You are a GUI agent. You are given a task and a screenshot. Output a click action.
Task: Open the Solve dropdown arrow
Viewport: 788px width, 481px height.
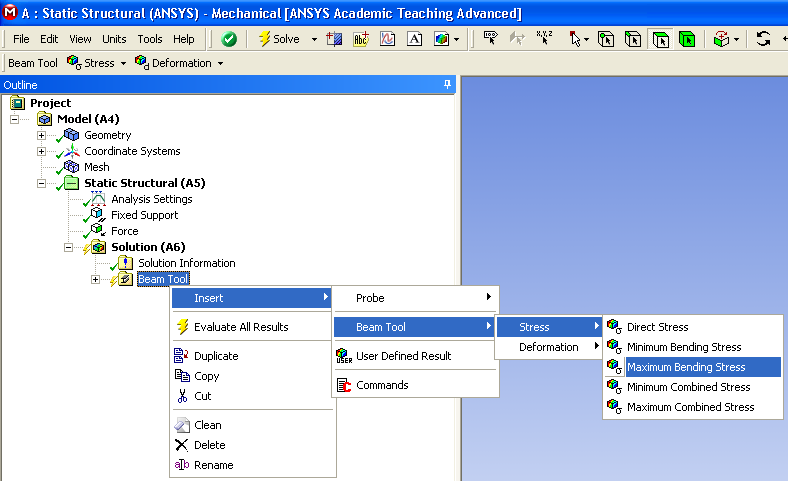pos(314,39)
